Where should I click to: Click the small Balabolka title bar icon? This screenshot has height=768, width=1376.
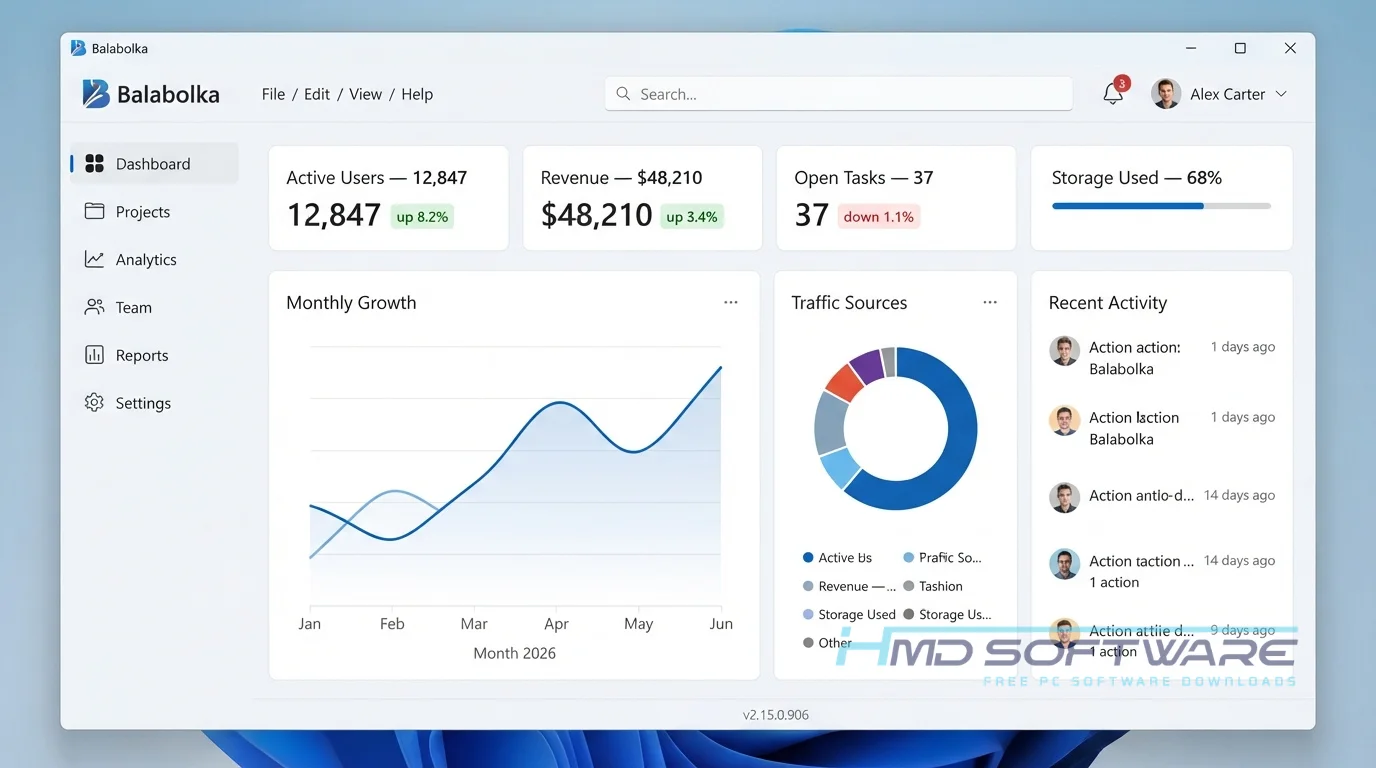[78, 48]
